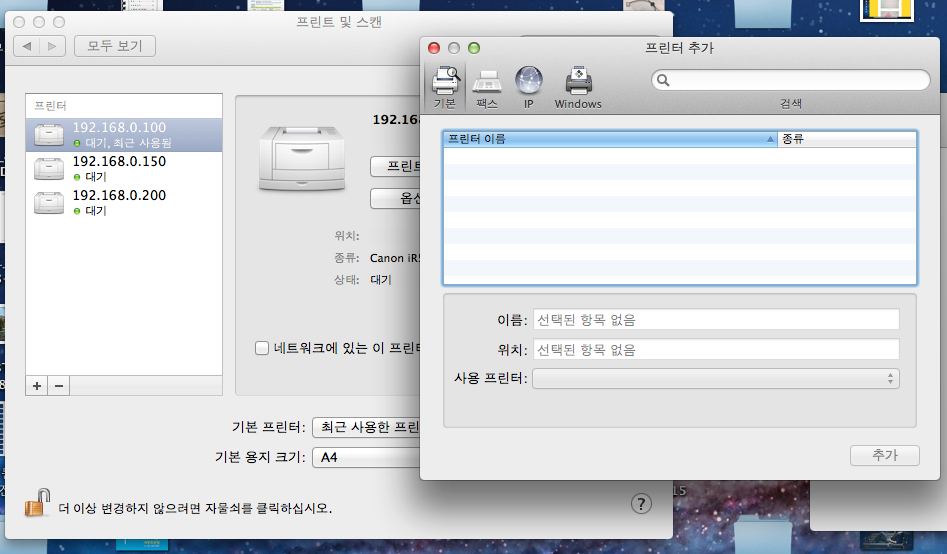This screenshot has width=947, height=554.
Task: Click the plus button to add printer
Action: click(37, 385)
